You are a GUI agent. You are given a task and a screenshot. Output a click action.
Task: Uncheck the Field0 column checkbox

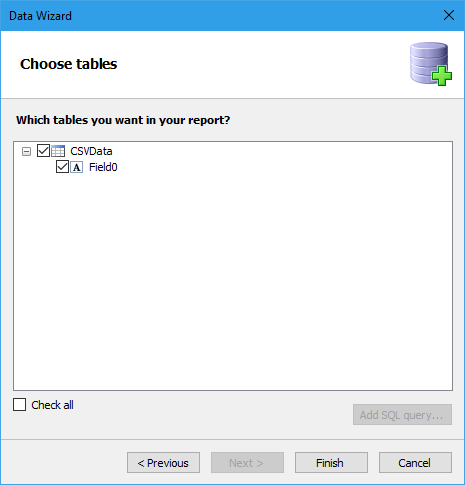pos(62,167)
